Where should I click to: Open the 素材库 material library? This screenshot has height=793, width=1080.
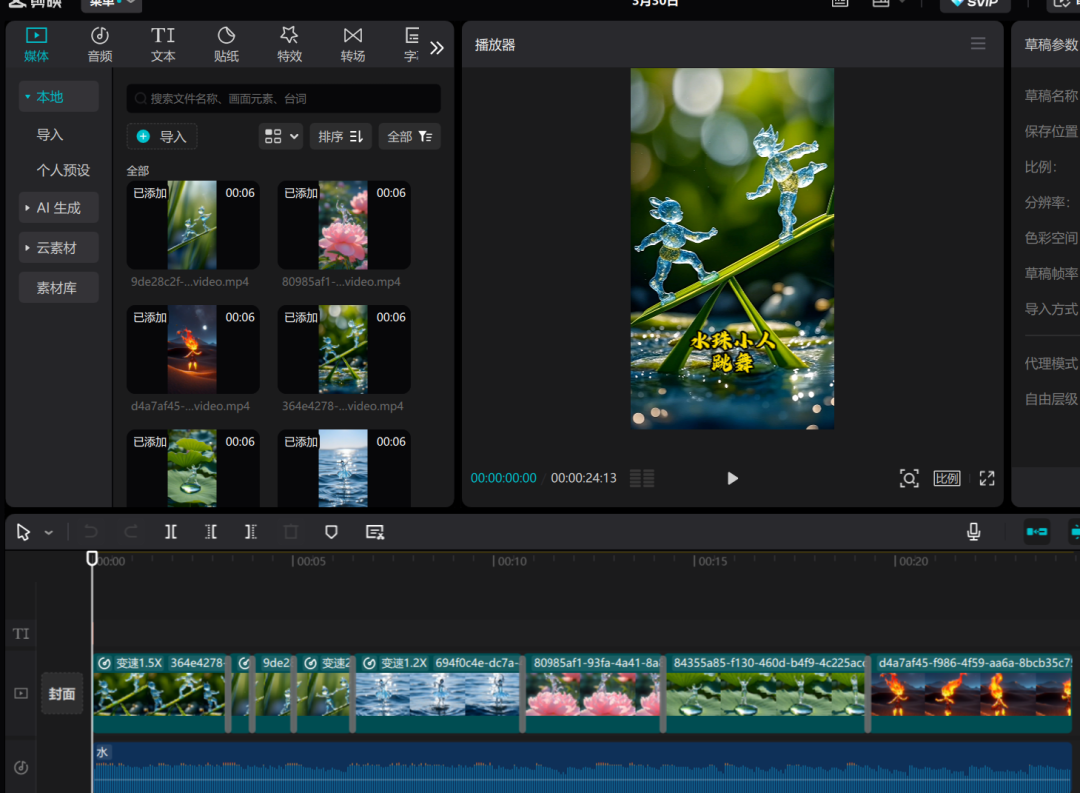[x=59, y=287]
